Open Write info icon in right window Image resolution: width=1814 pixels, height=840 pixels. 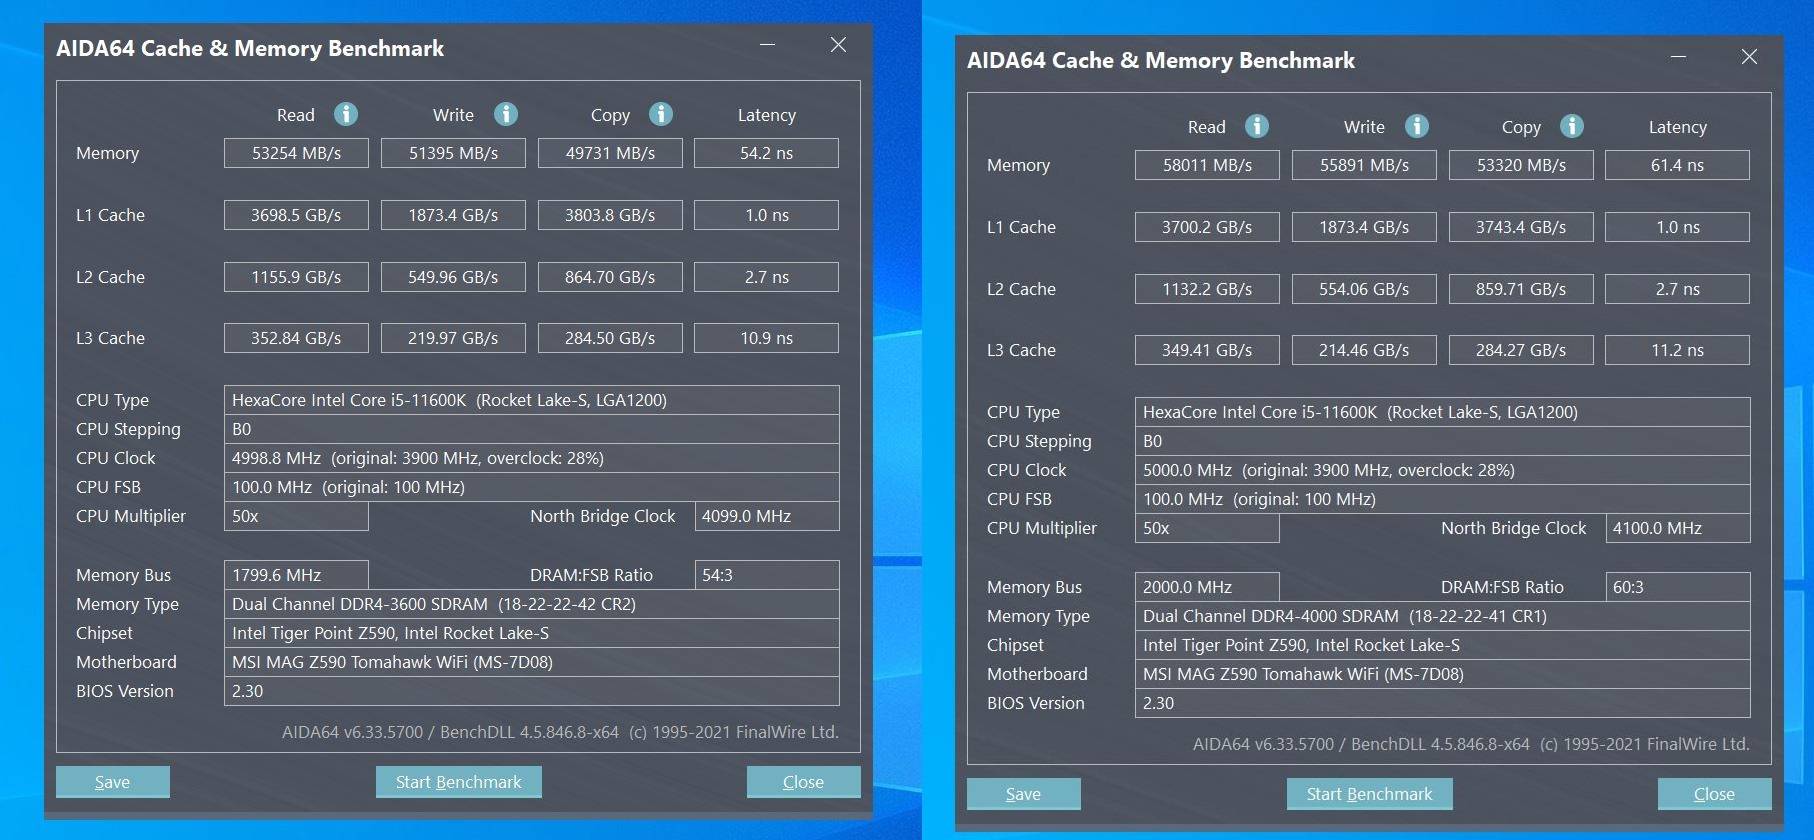1417,126
